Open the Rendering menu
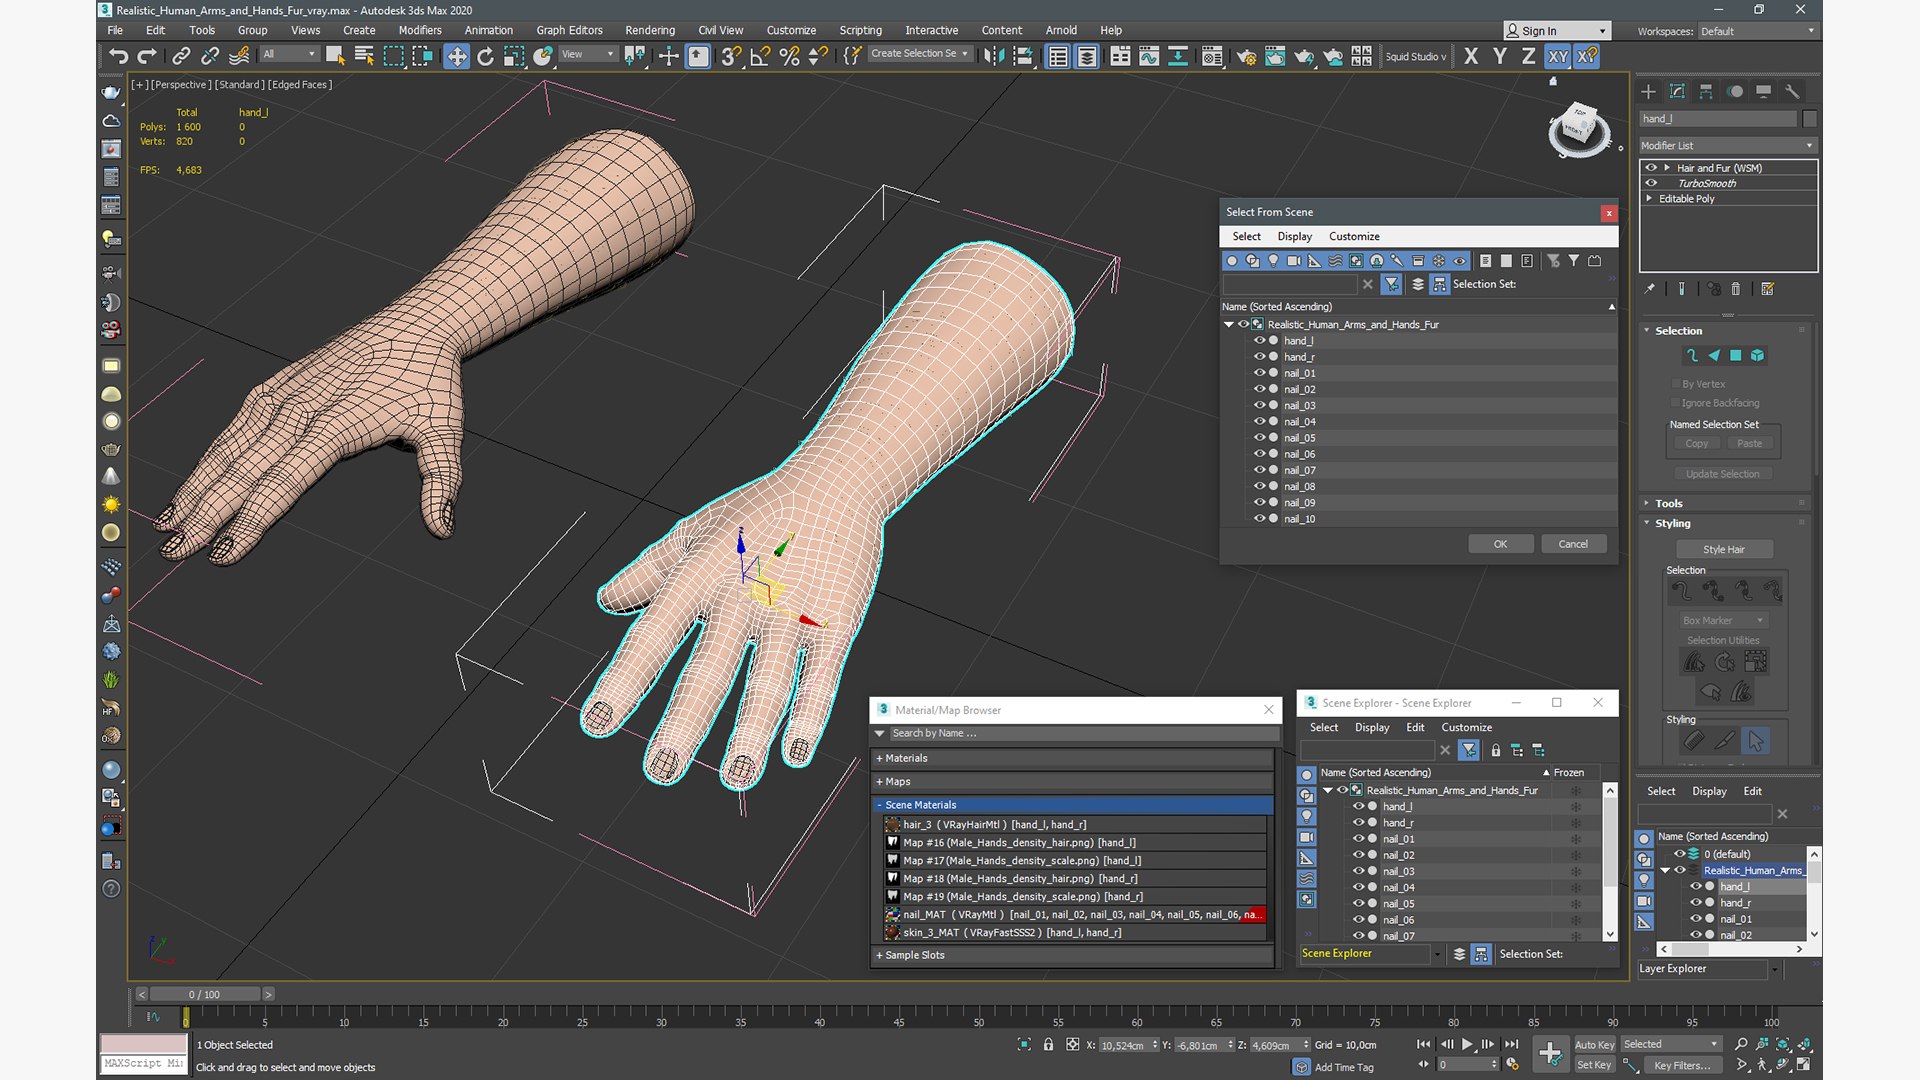The width and height of the screenshot is (1920, 1080). (x=650, y=30)
